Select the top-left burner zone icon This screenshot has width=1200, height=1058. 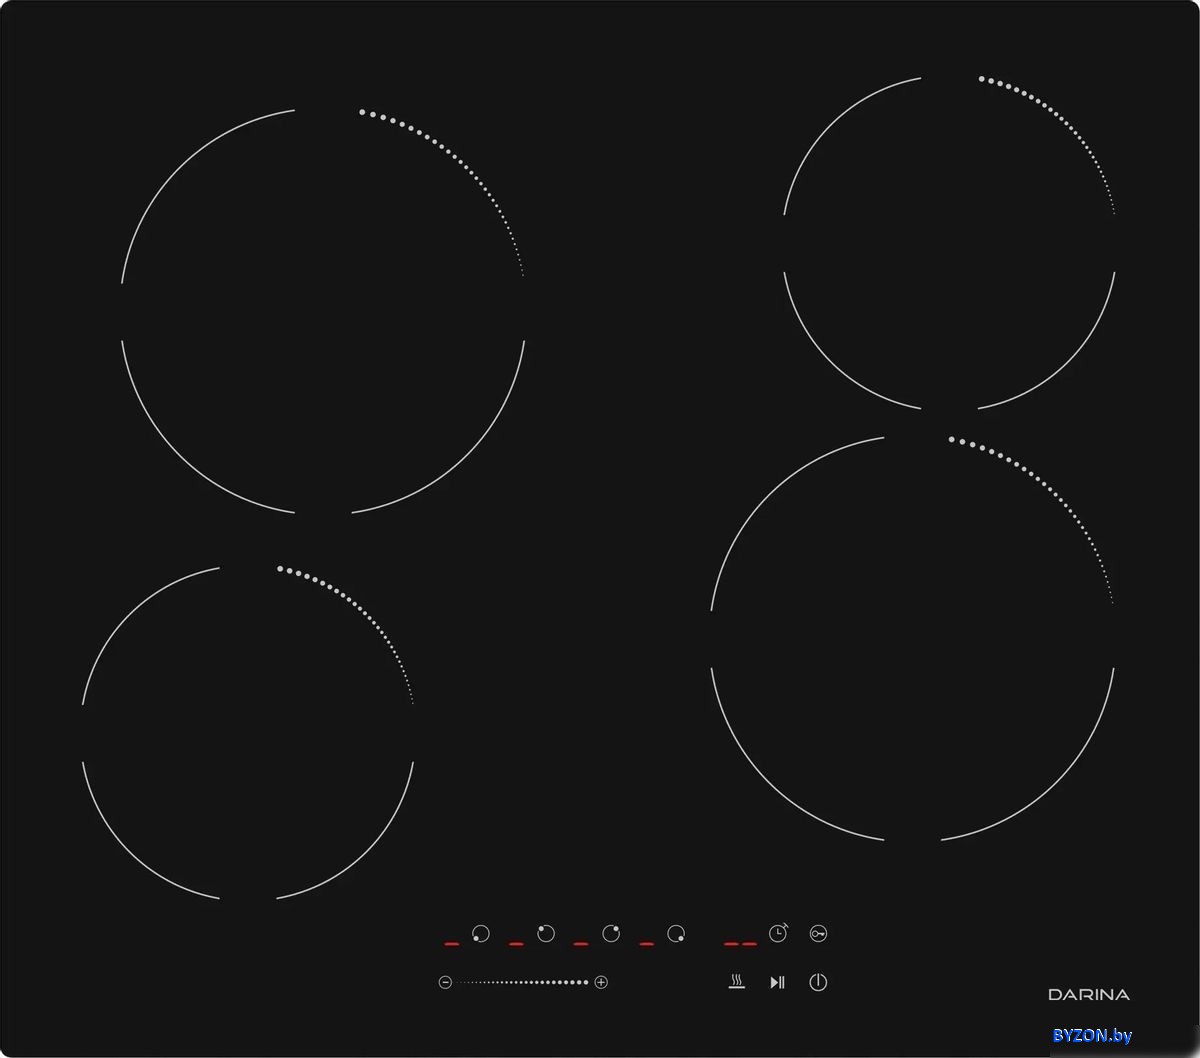point(546,934)
